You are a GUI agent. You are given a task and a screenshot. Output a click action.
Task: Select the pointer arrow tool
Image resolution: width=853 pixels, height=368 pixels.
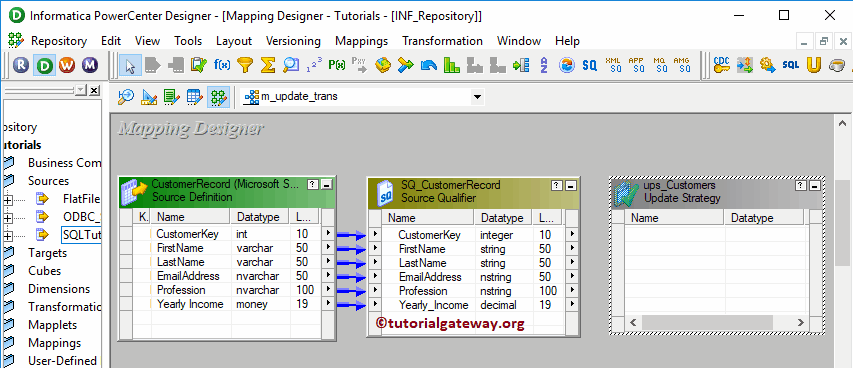point(130,65)
